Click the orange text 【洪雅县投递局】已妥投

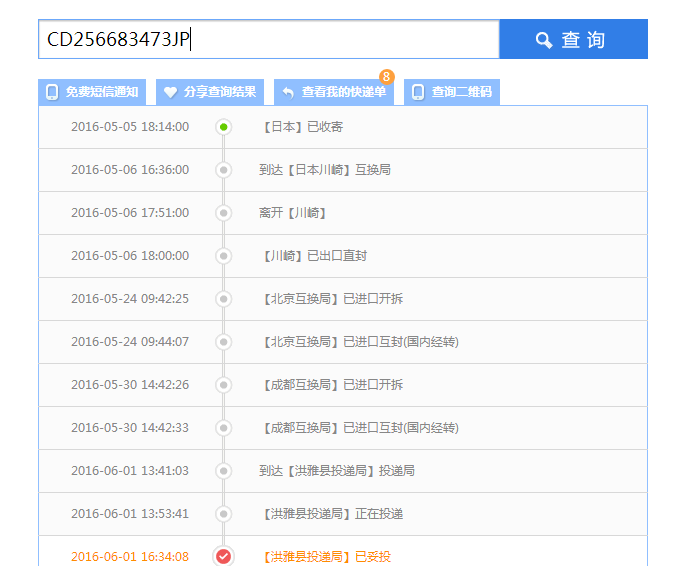click(x=325, y=557)
